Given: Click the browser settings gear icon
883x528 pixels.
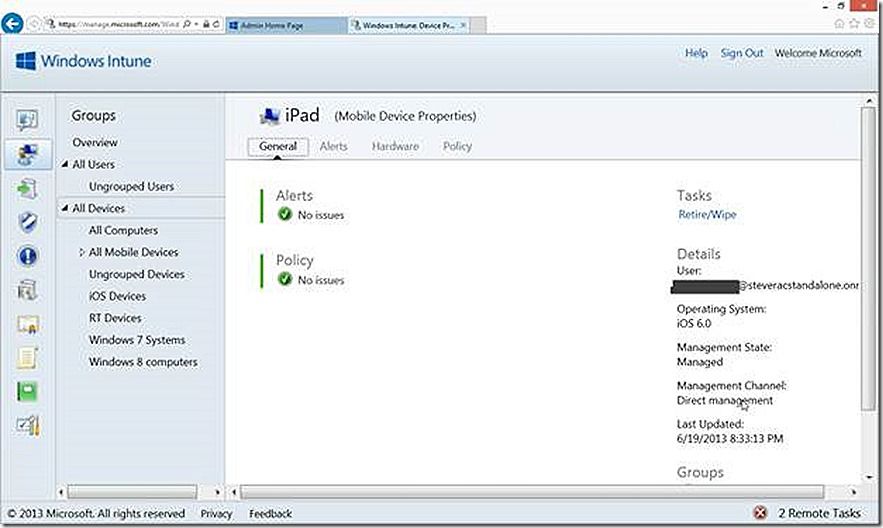Looking at the screenshot, I should tap(869, 24).
